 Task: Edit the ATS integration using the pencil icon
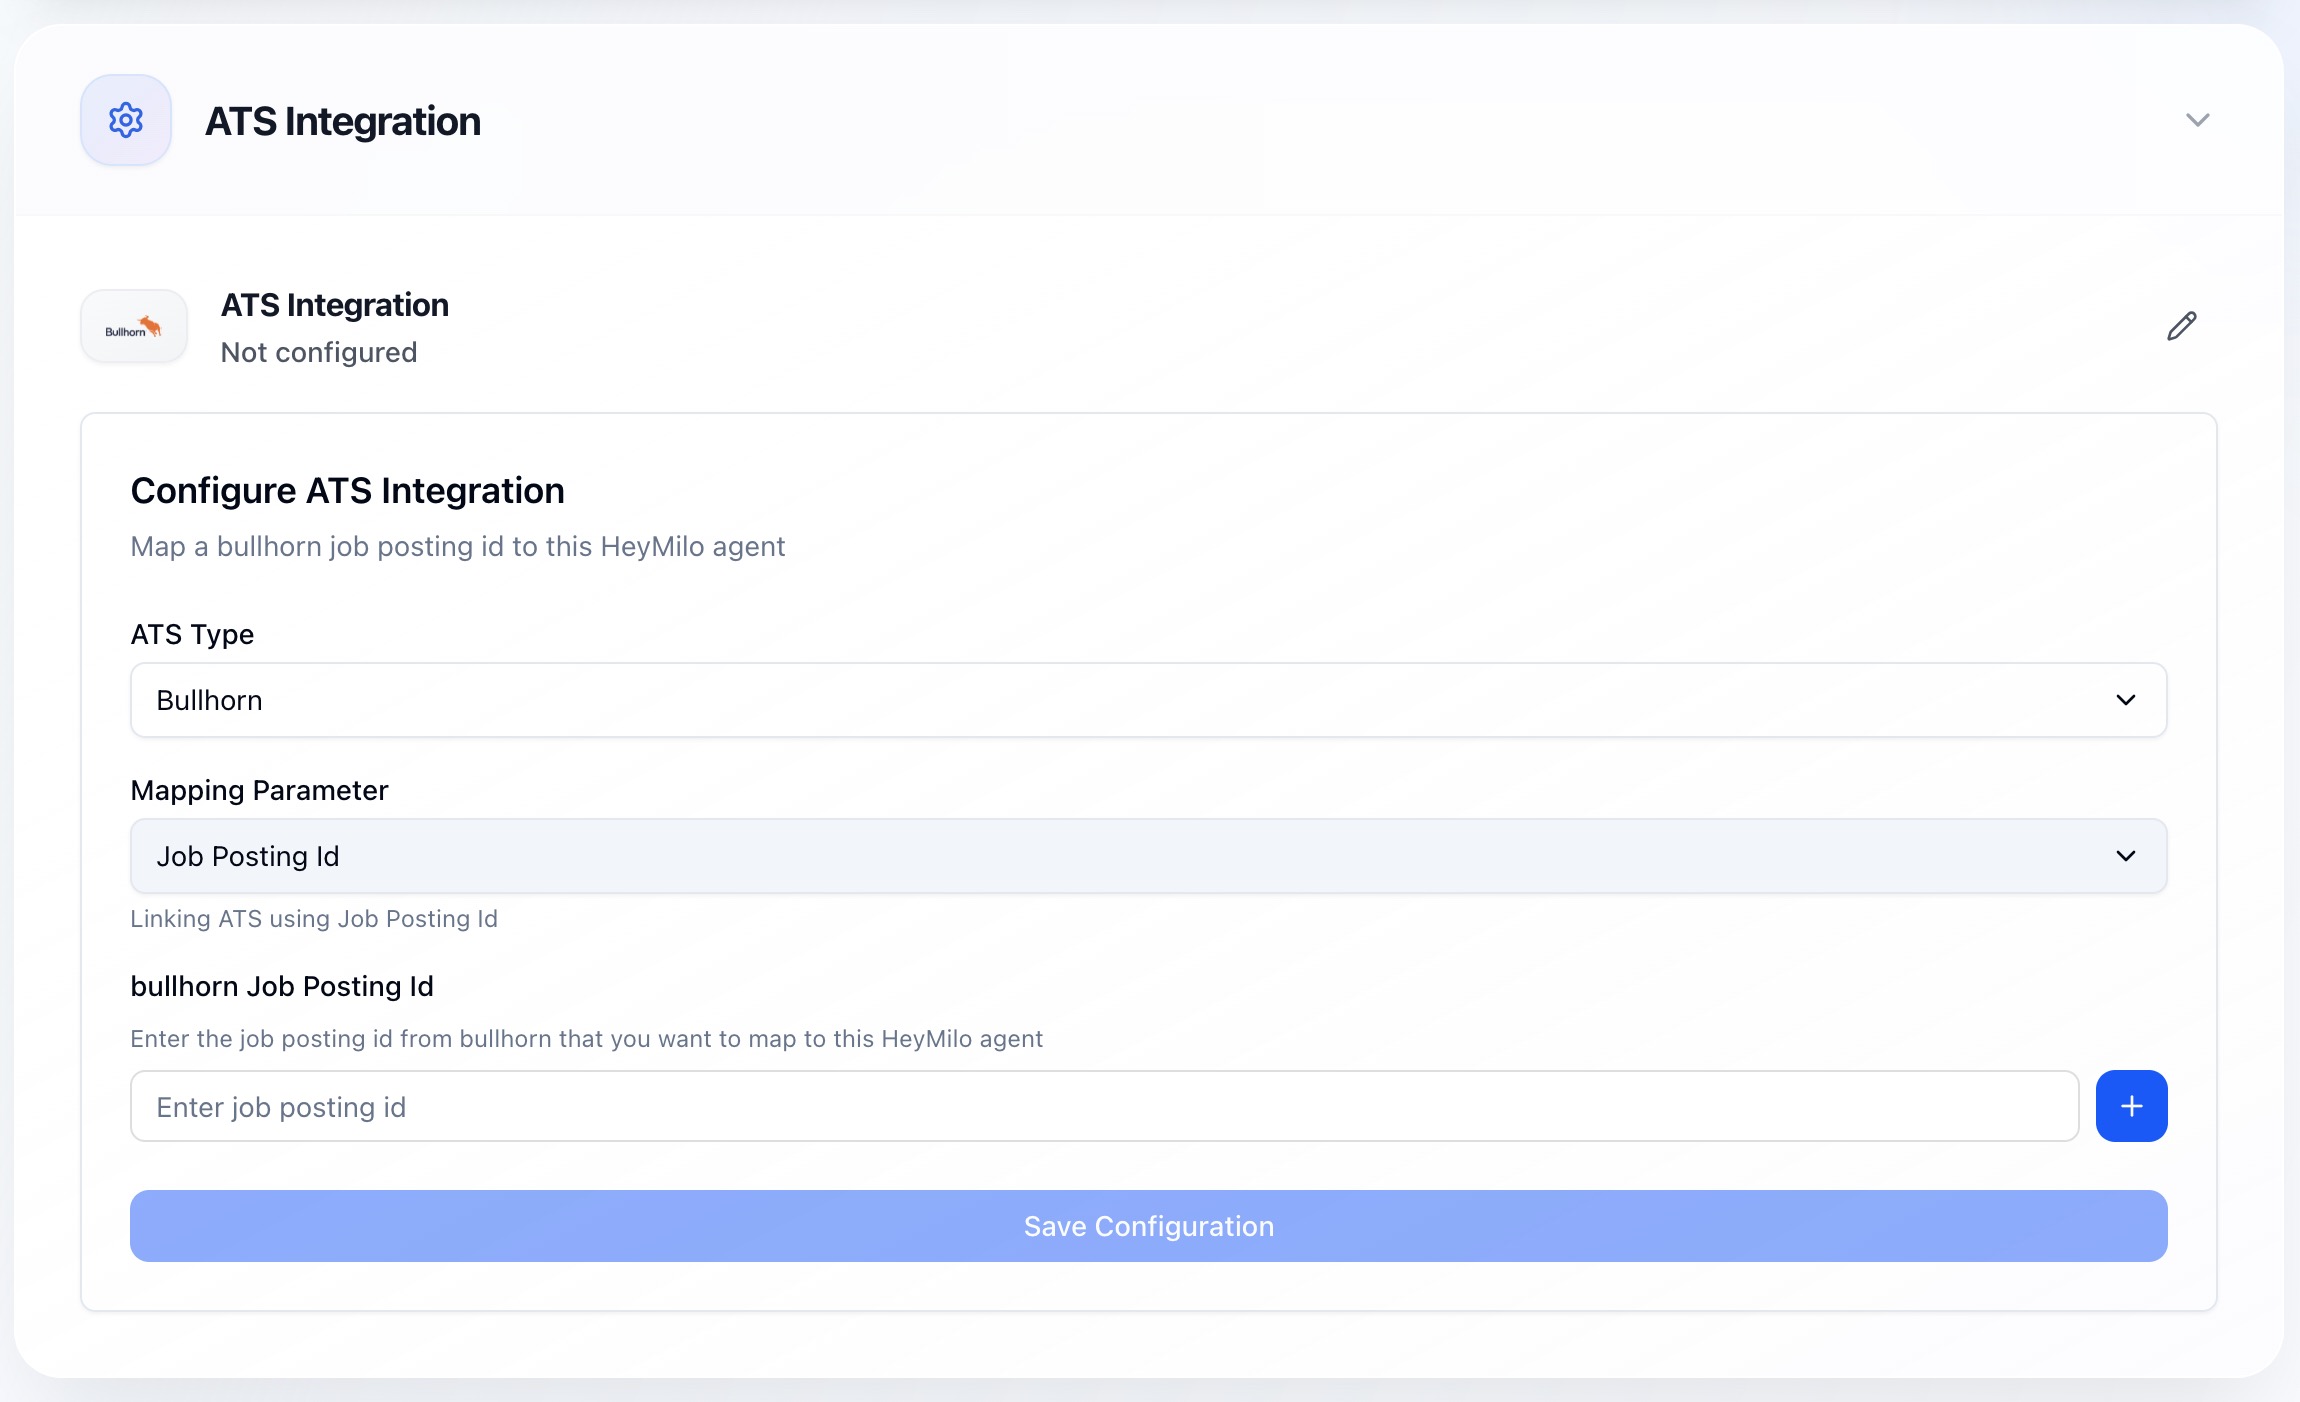(2181, 326)
